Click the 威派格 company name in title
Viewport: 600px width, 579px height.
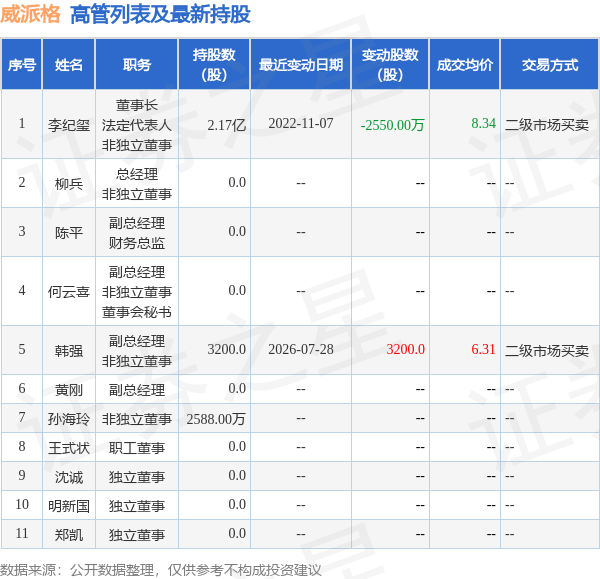pyautogui.click(x=30, y=14)
